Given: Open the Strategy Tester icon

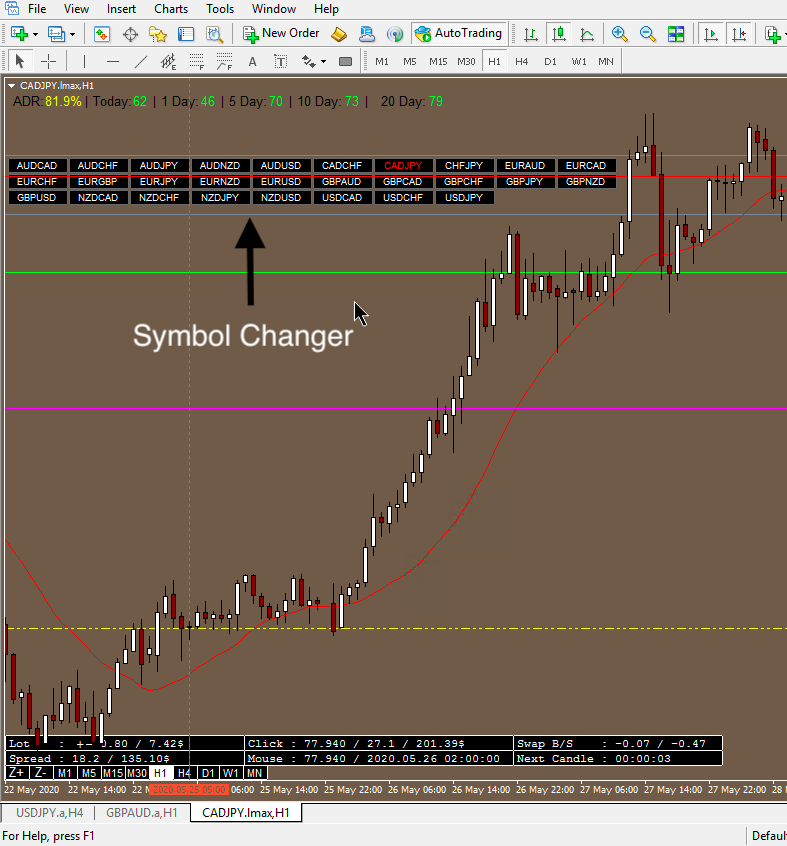Looking at the screenshot, I should point(215,35).
